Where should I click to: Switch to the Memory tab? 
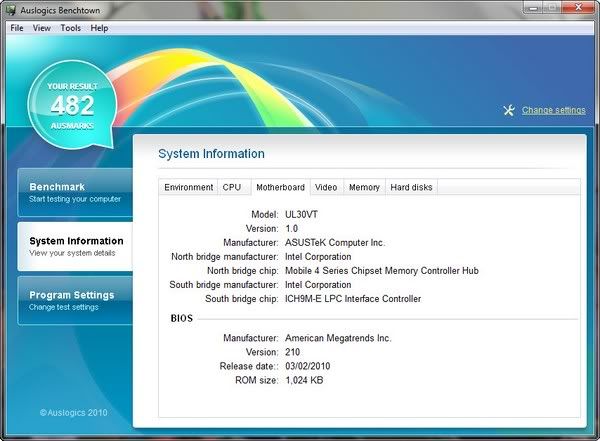(x=364, y=187)
